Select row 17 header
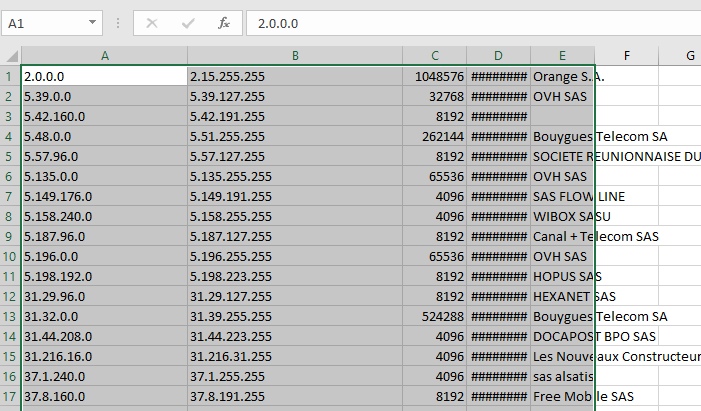 click(10, 396)
